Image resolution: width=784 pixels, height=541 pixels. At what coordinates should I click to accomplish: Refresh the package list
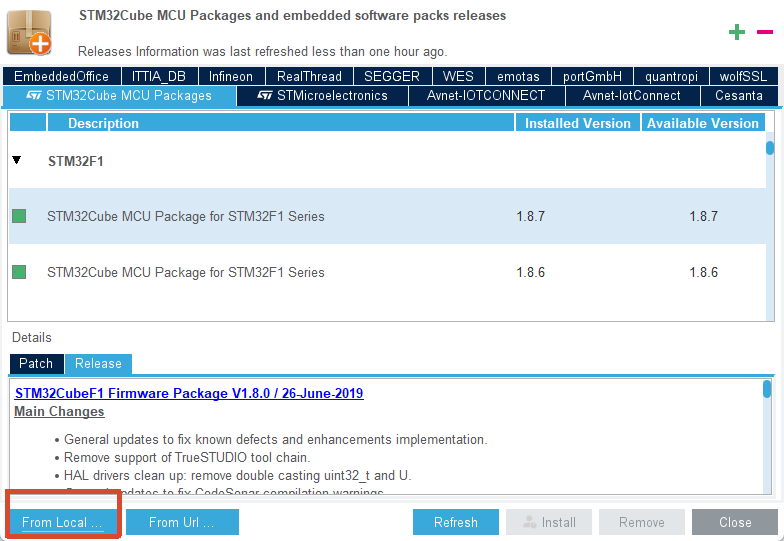(x=456, y=522)
